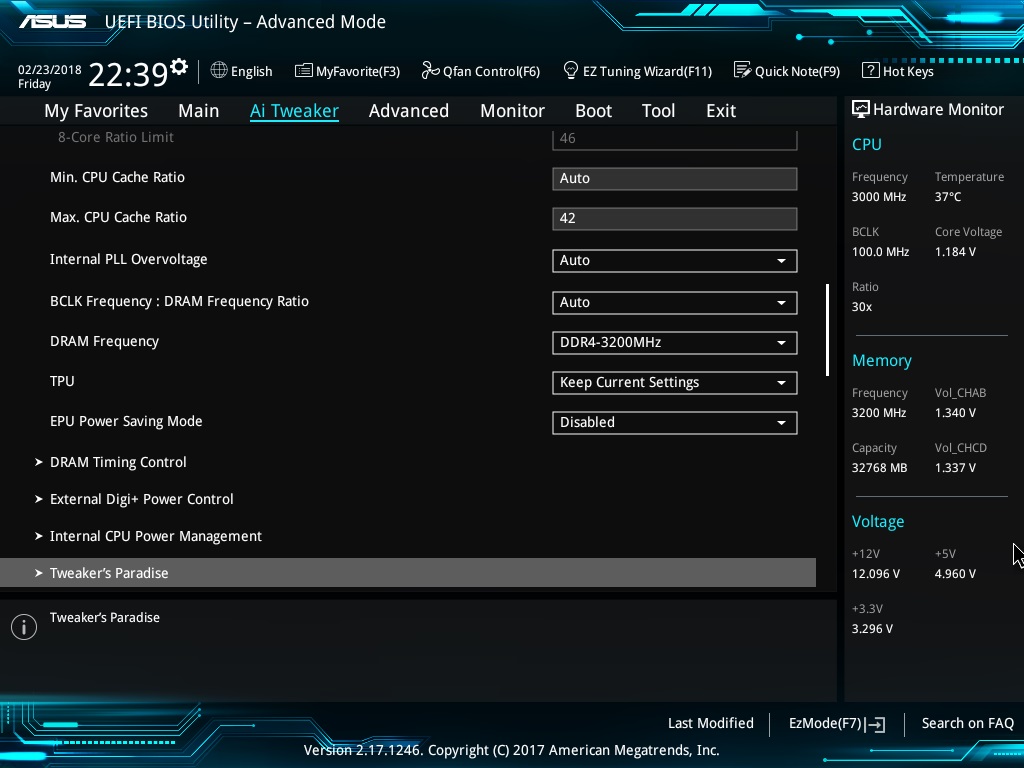
Task: Launch EZ Tuning Wizard bulb icon
Action: point(571,70)
